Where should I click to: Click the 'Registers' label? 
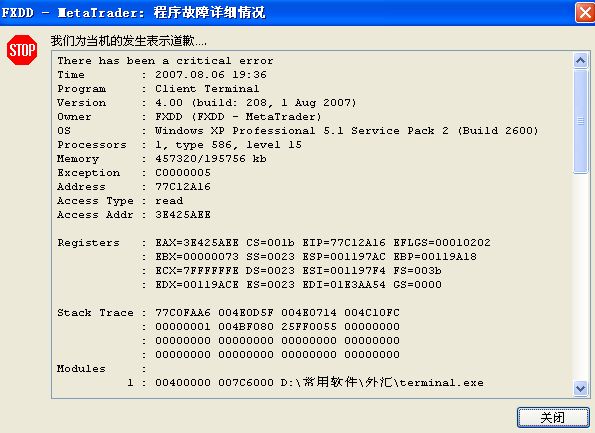88,242
